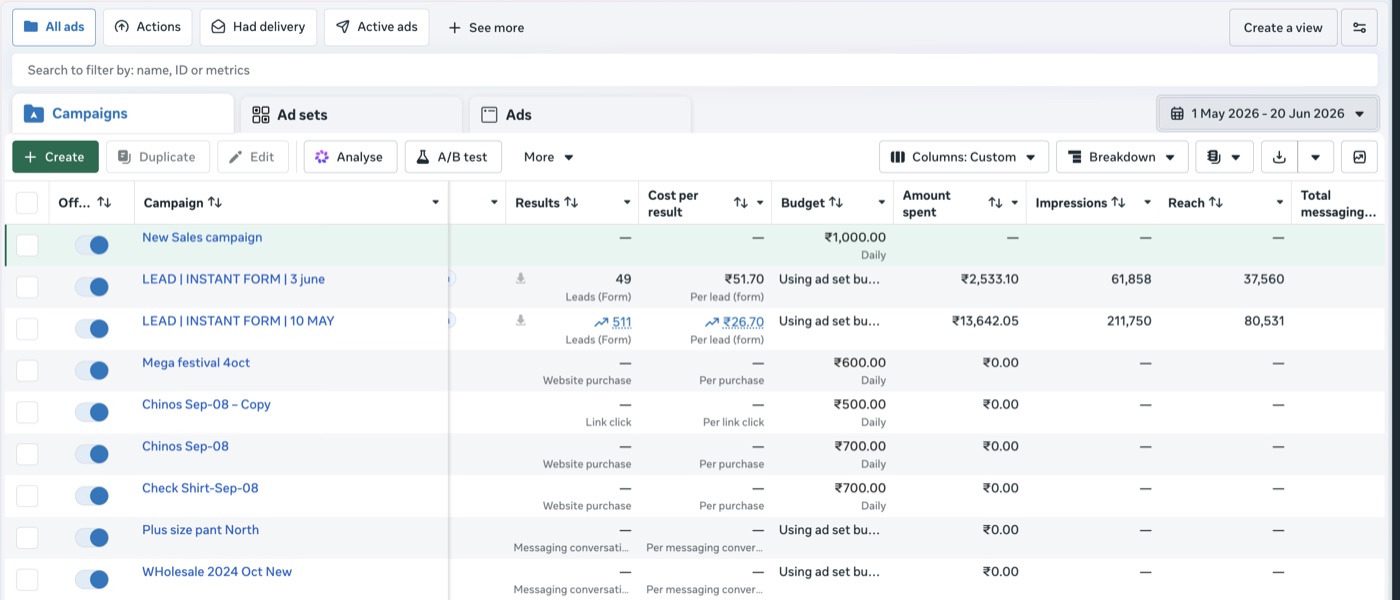The image size is (1400, 600).
Task: Click sort arrows in the Off/On column header
Action: coord(104,203)
